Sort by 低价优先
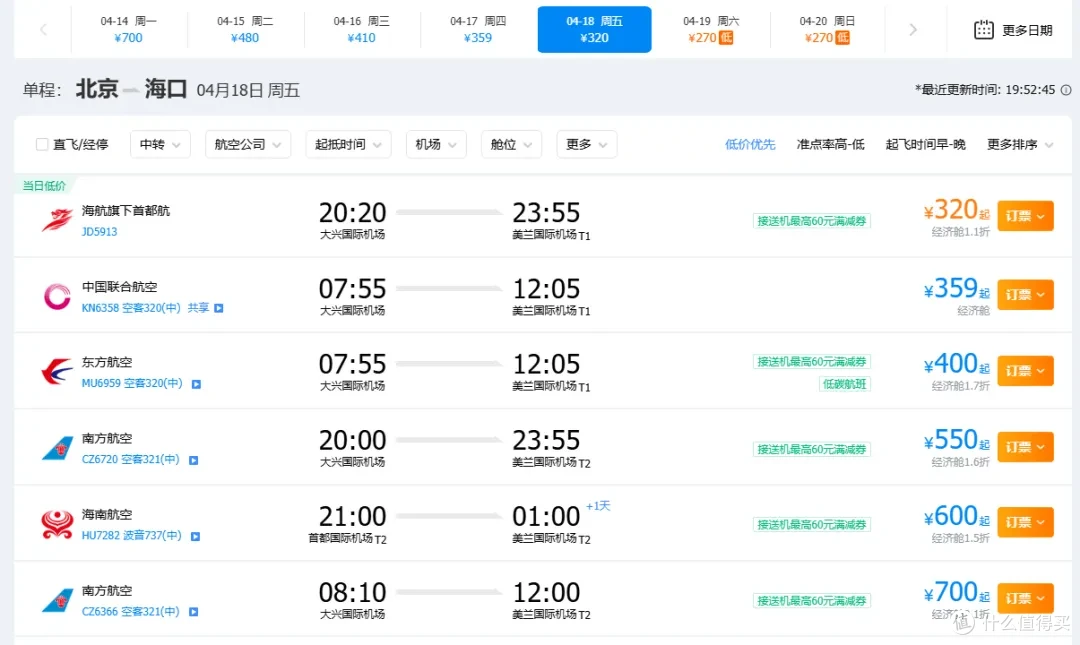The height and width of the screenshot is (645, 1080). 750,144
